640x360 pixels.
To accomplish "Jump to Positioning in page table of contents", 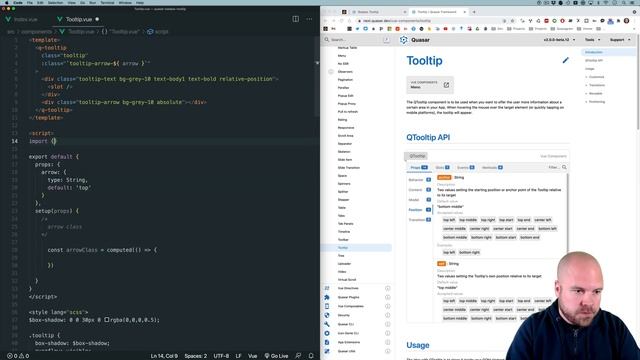I will click(597, 102).
